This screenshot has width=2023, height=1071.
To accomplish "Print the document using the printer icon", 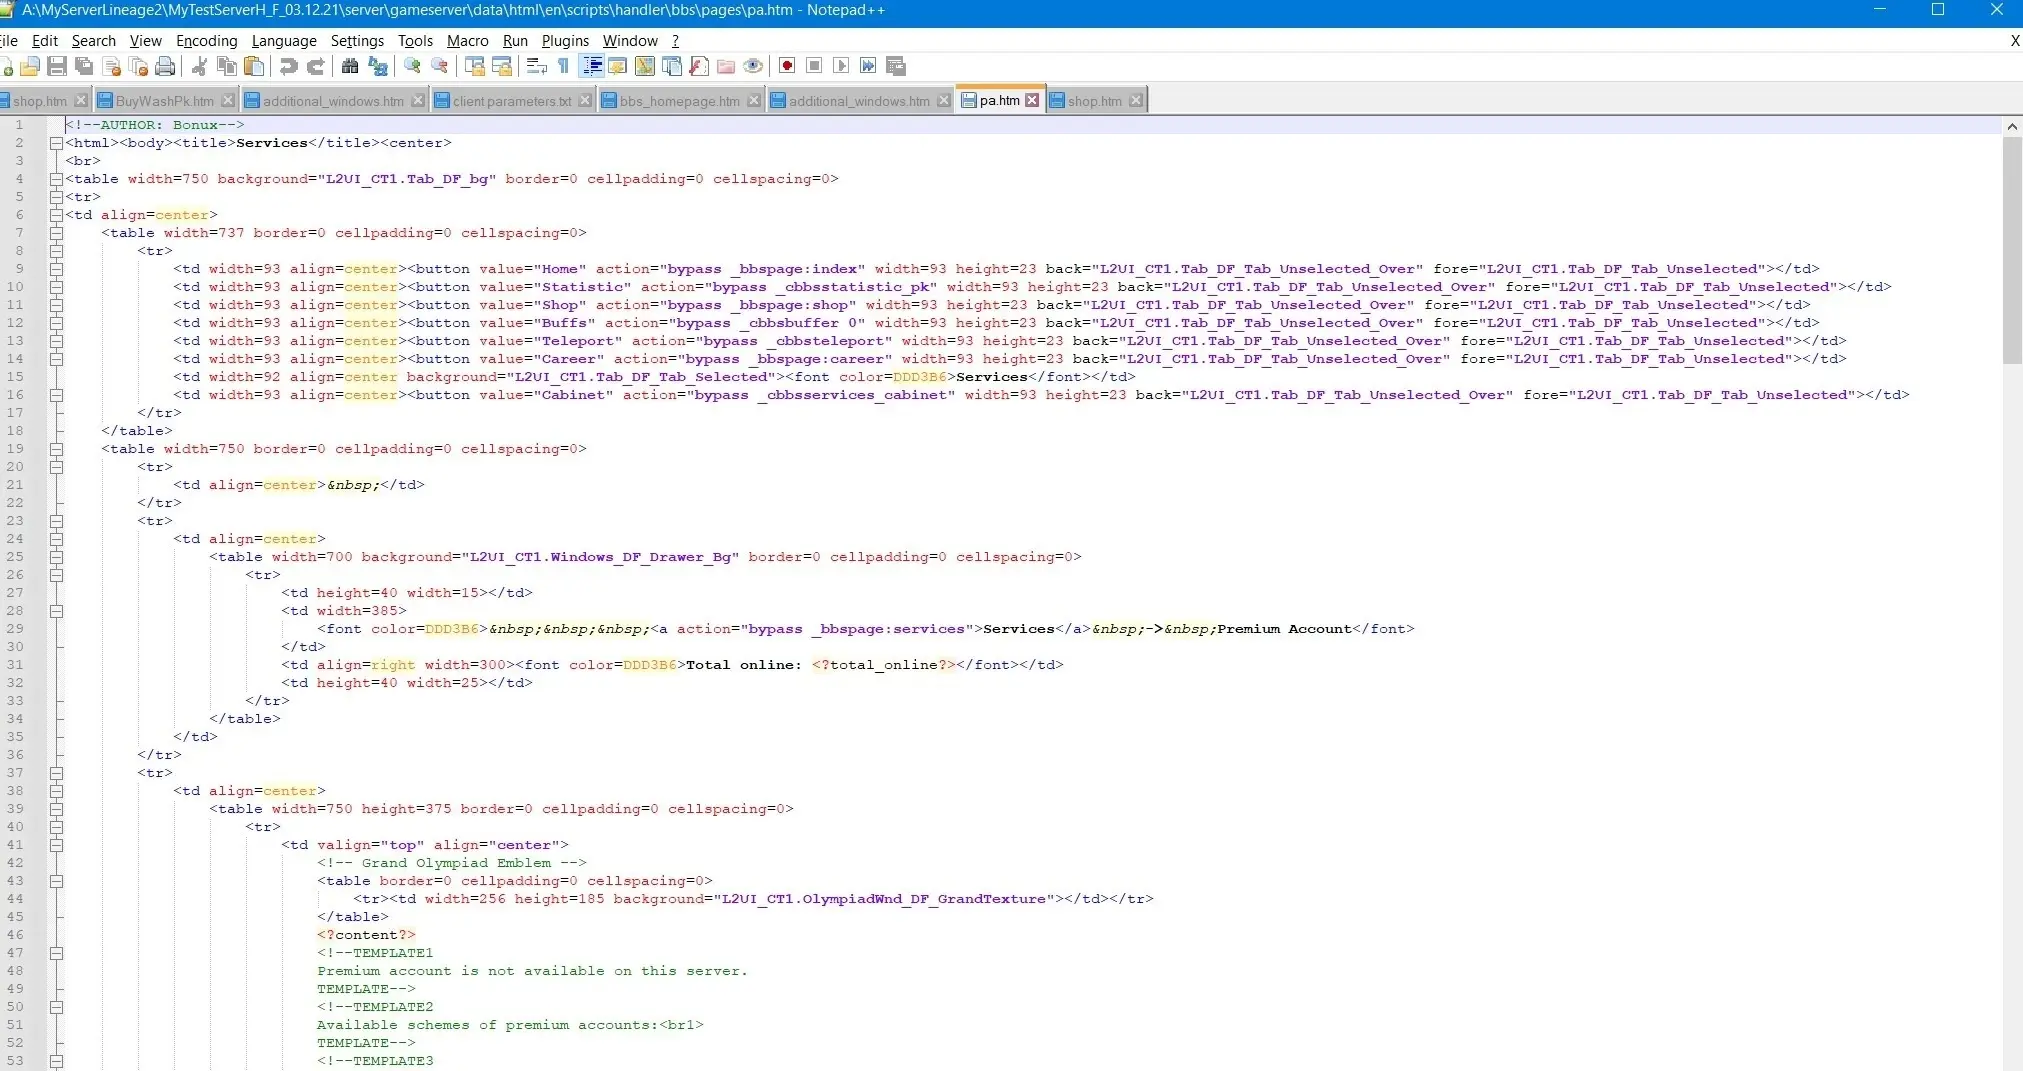I will pyautogui.click(x=165, y=66).
